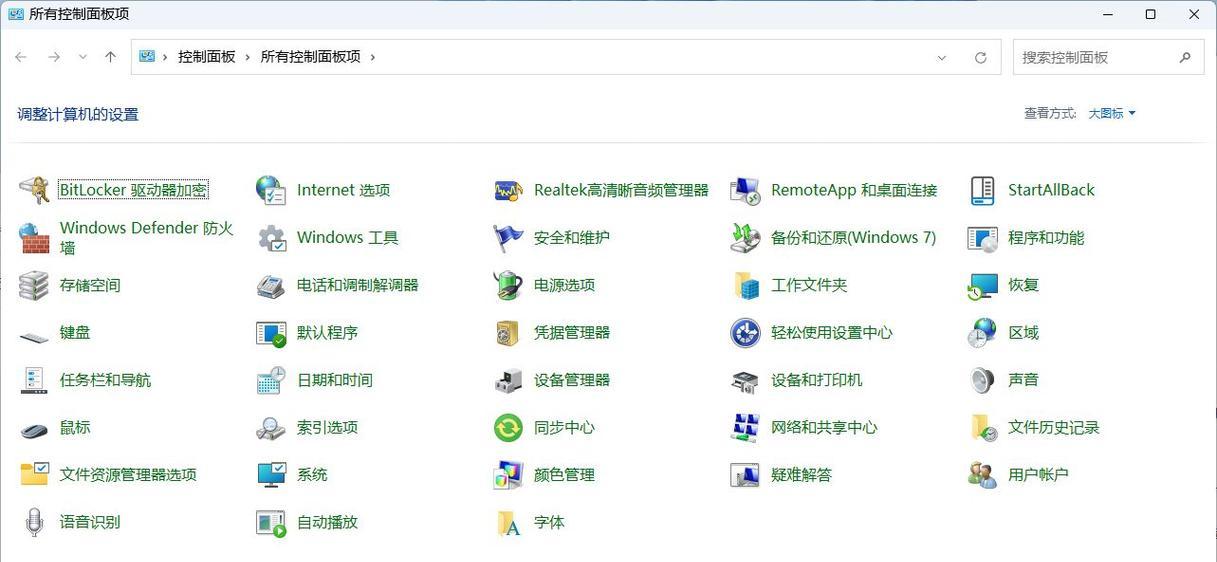Open the StartAllBack icon

click(x=982, y=190)
